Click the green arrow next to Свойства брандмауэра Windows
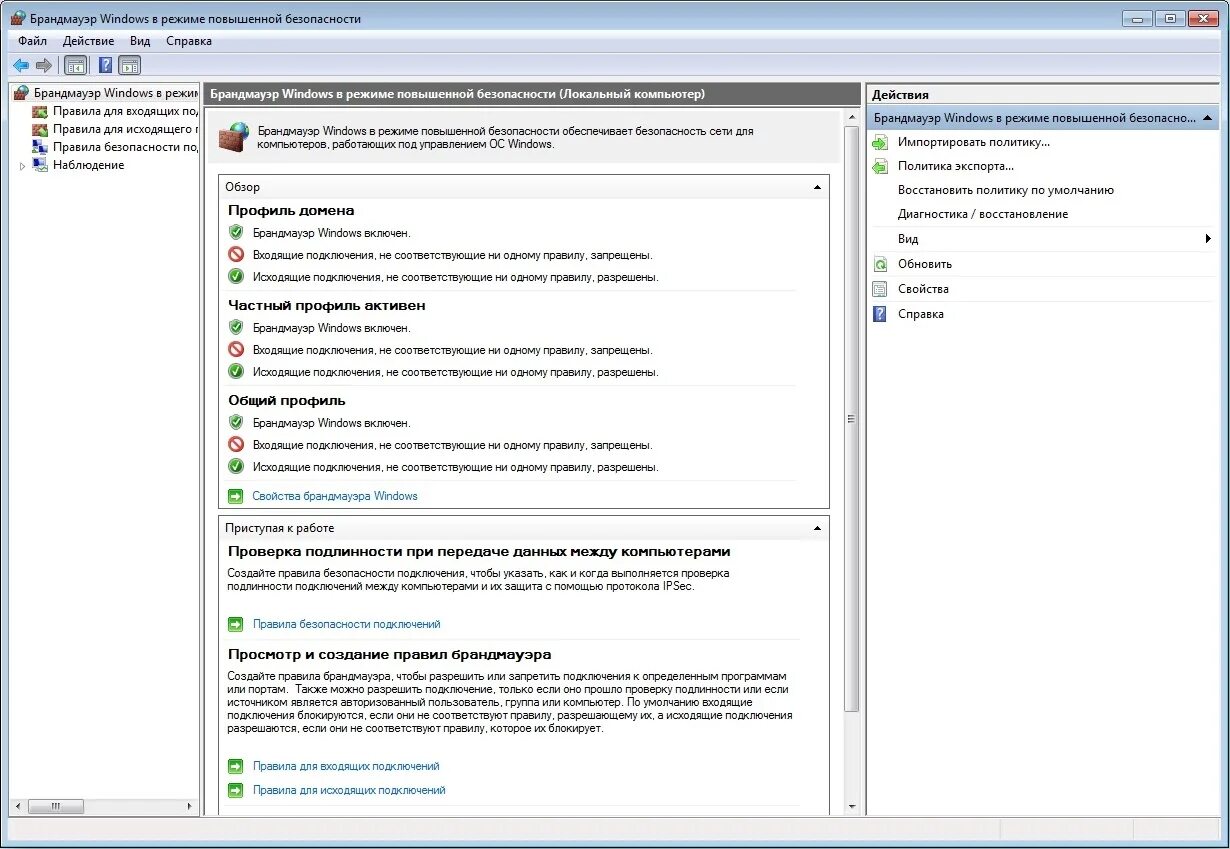Image resolution: width=1230 pixels, height=849 pixels. tap(236, 496)
